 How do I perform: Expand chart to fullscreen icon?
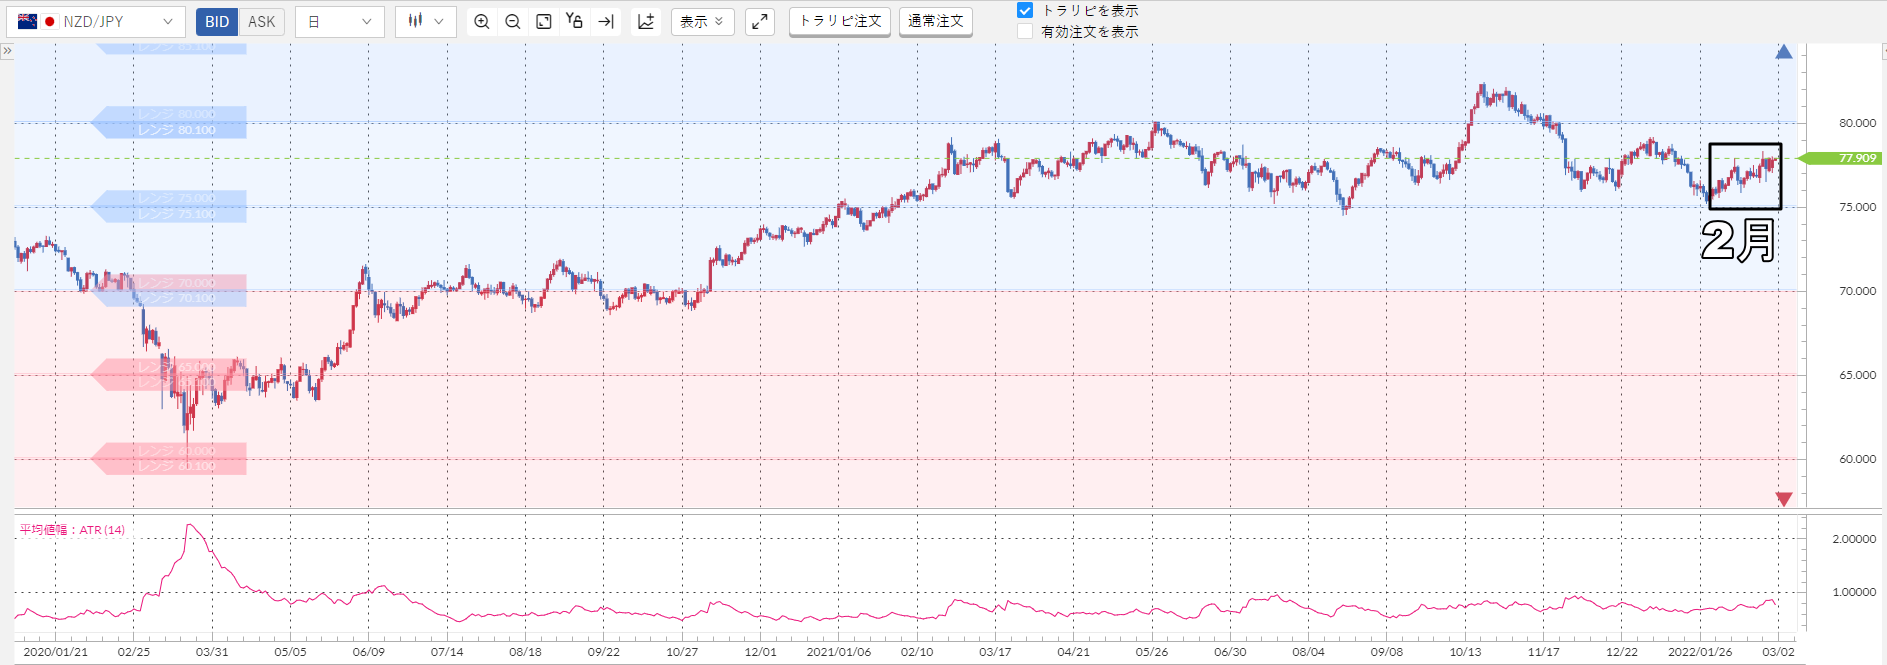tap(760, 21)
